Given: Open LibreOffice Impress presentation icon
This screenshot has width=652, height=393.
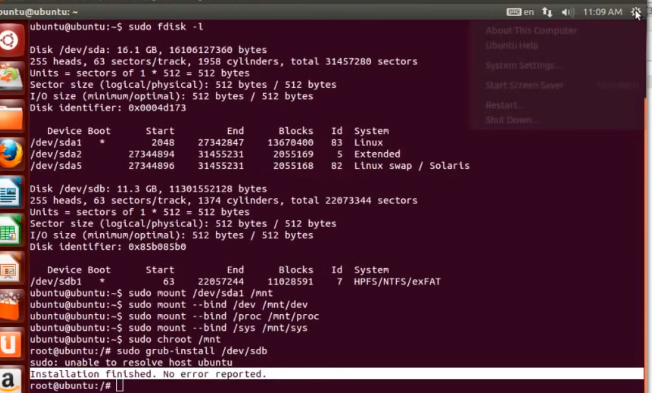Looking at the screenshot, I should [11, 268].
